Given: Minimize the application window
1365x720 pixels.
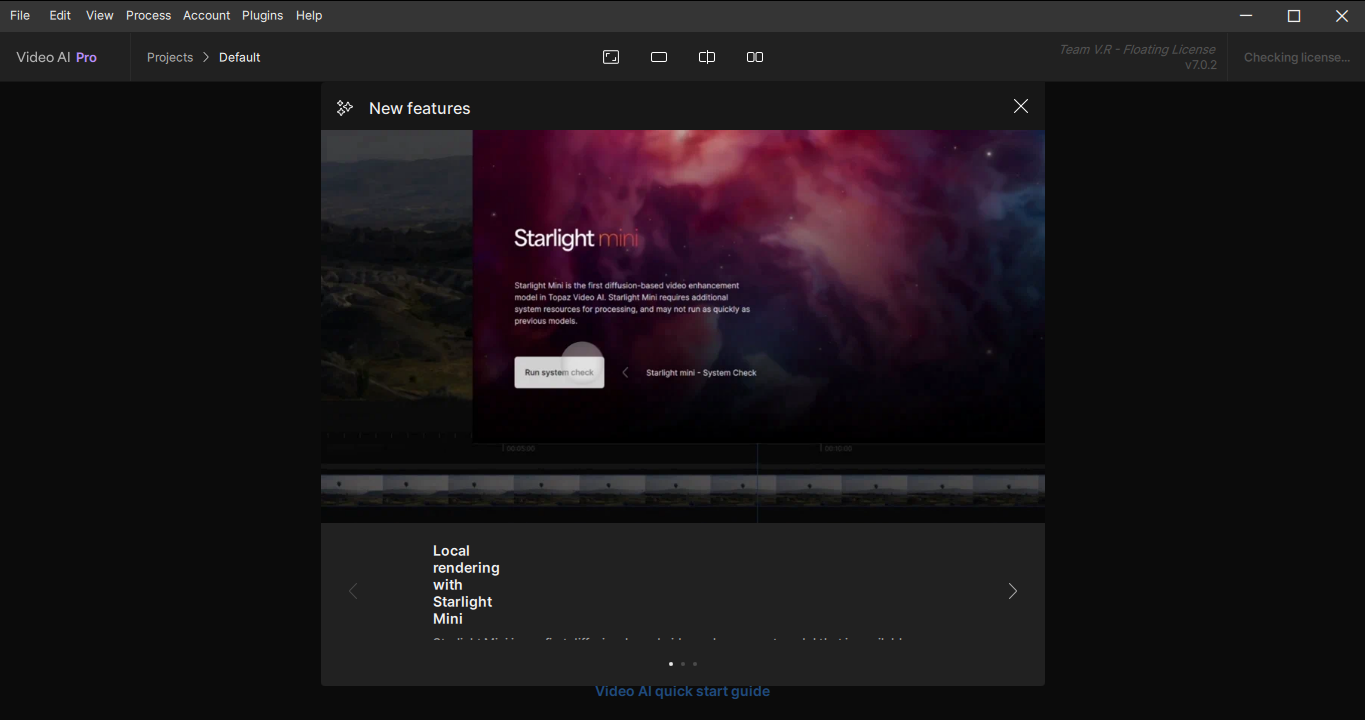Looking at the screenshot, I should pos(1246,15).
